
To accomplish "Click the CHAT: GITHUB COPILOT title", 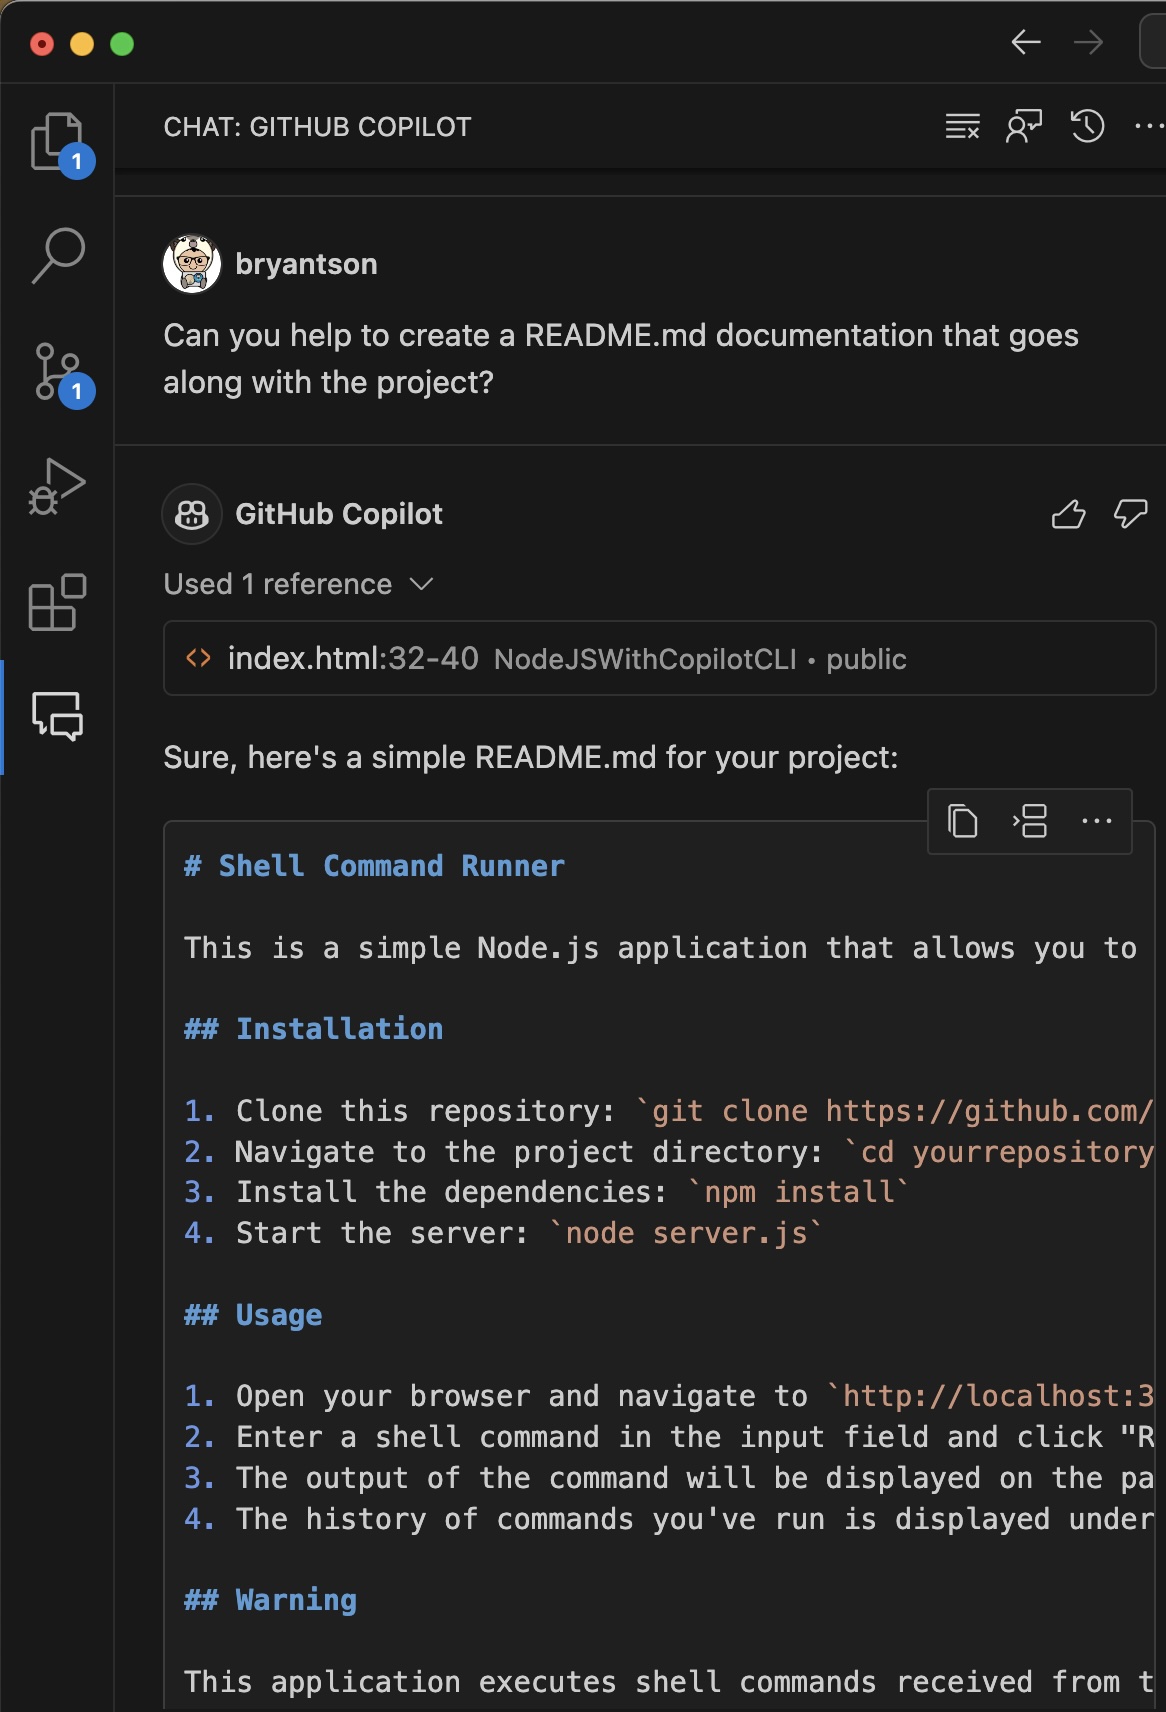I will pos(317,127).
